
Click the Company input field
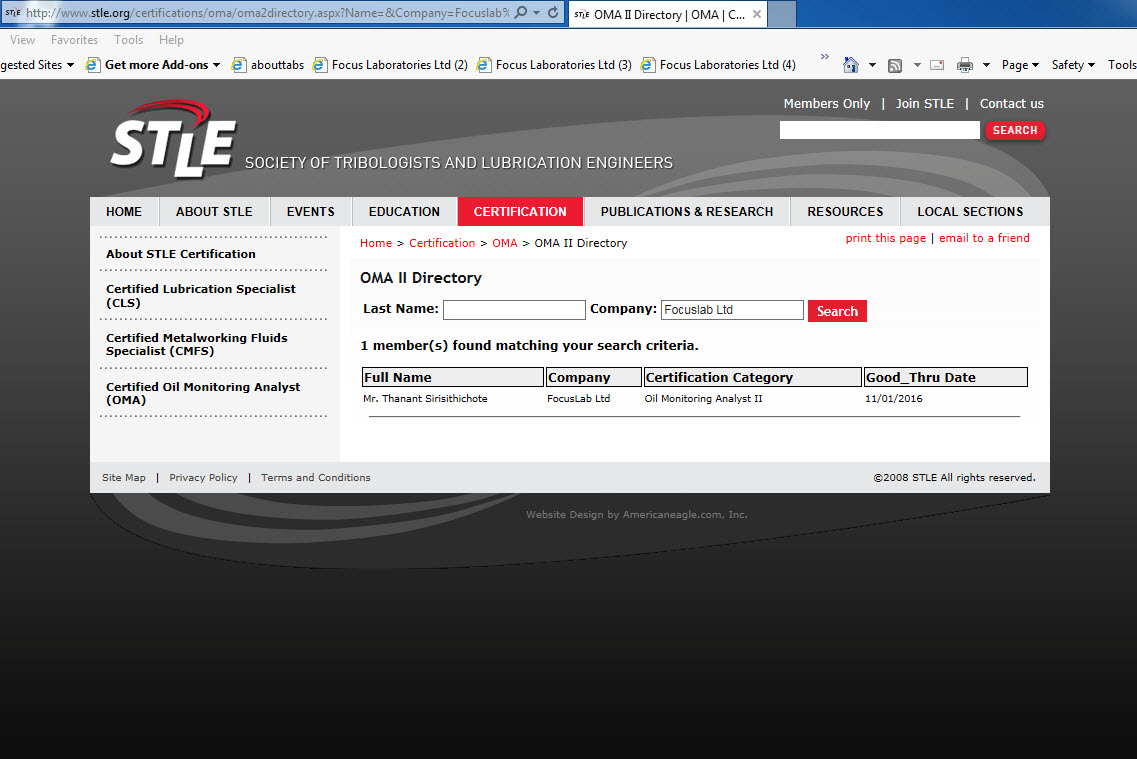click(732, 310)
